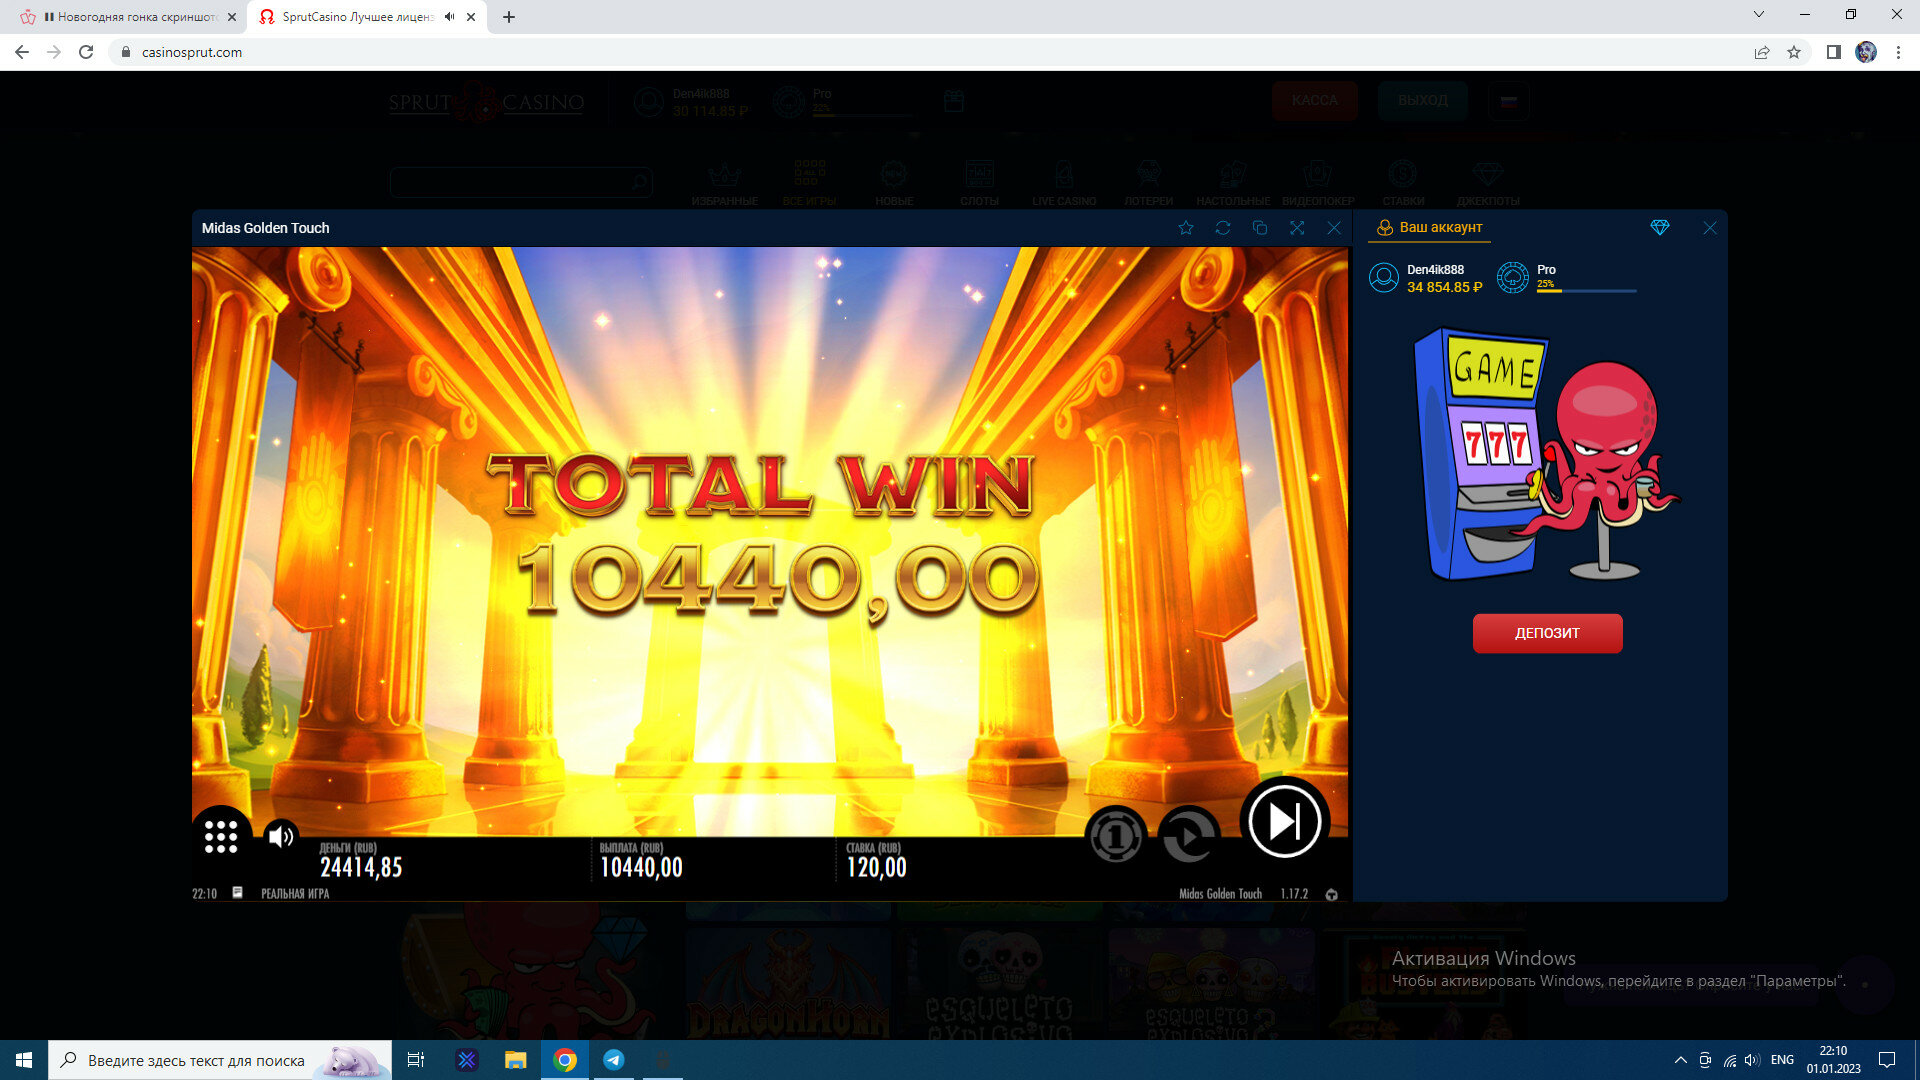1920x1080 pixels.
Task: Add Midas Golden Touch to favorites
Action: (x=1186, y=228)
